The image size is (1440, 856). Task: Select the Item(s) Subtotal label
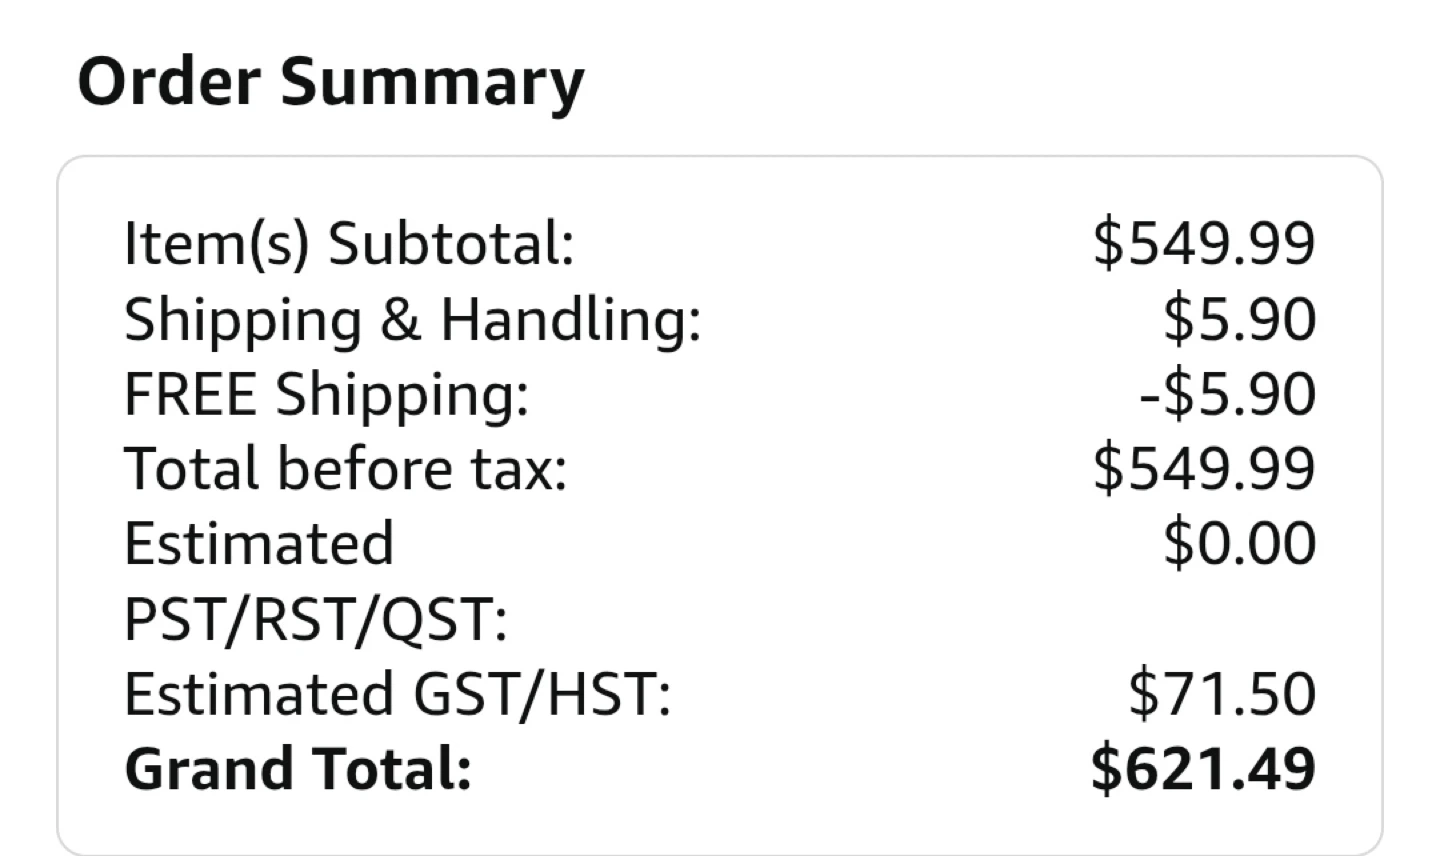[349, 244]
